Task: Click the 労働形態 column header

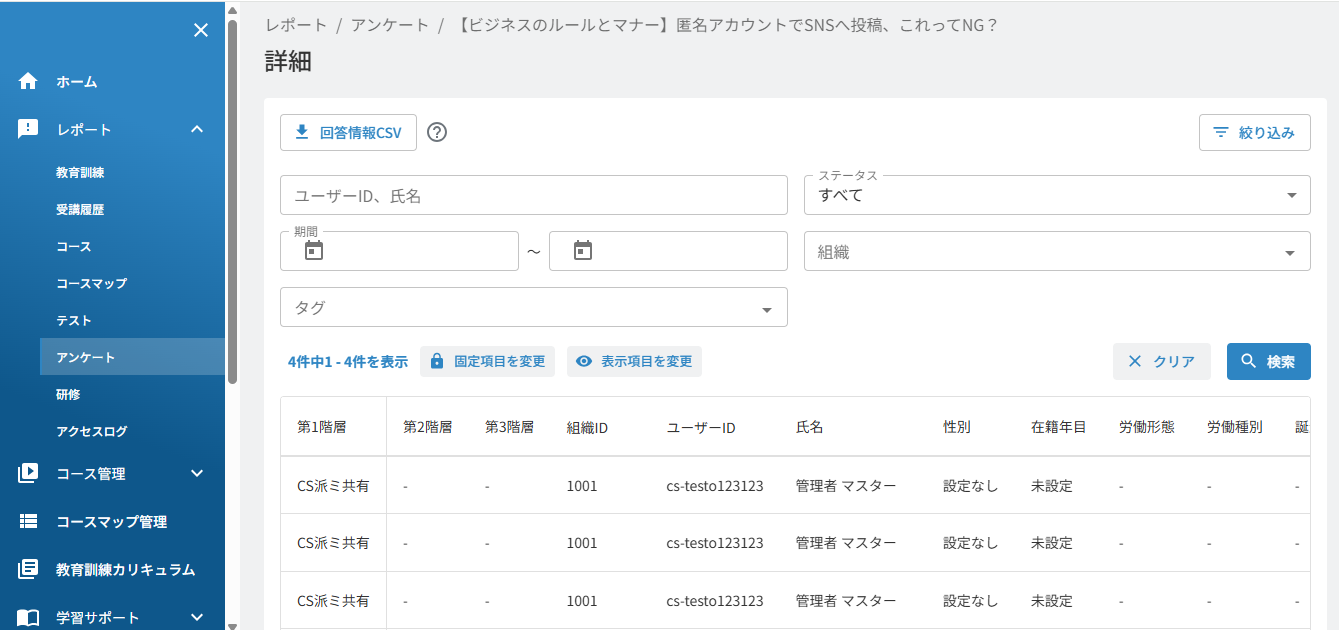Action: [1146, 427]
